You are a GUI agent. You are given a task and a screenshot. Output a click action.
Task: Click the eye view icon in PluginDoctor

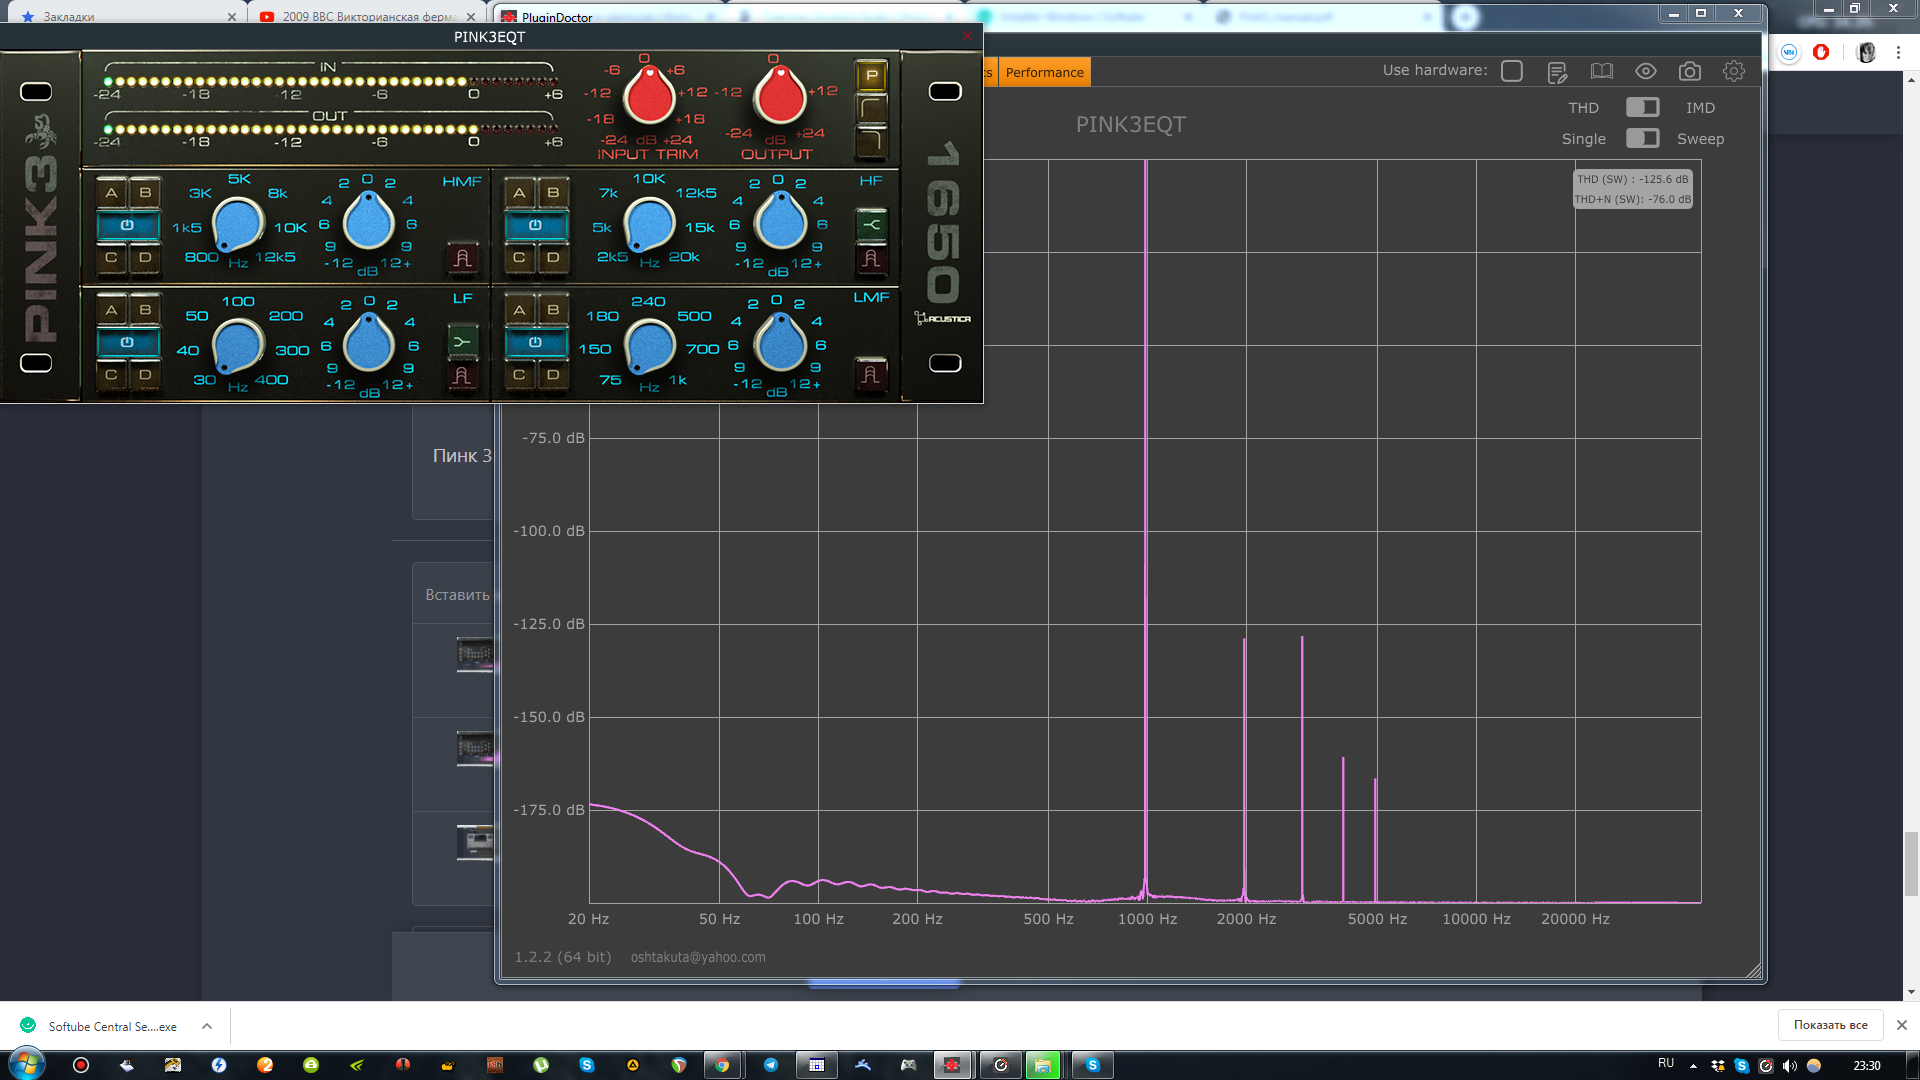pos(1646,71)
